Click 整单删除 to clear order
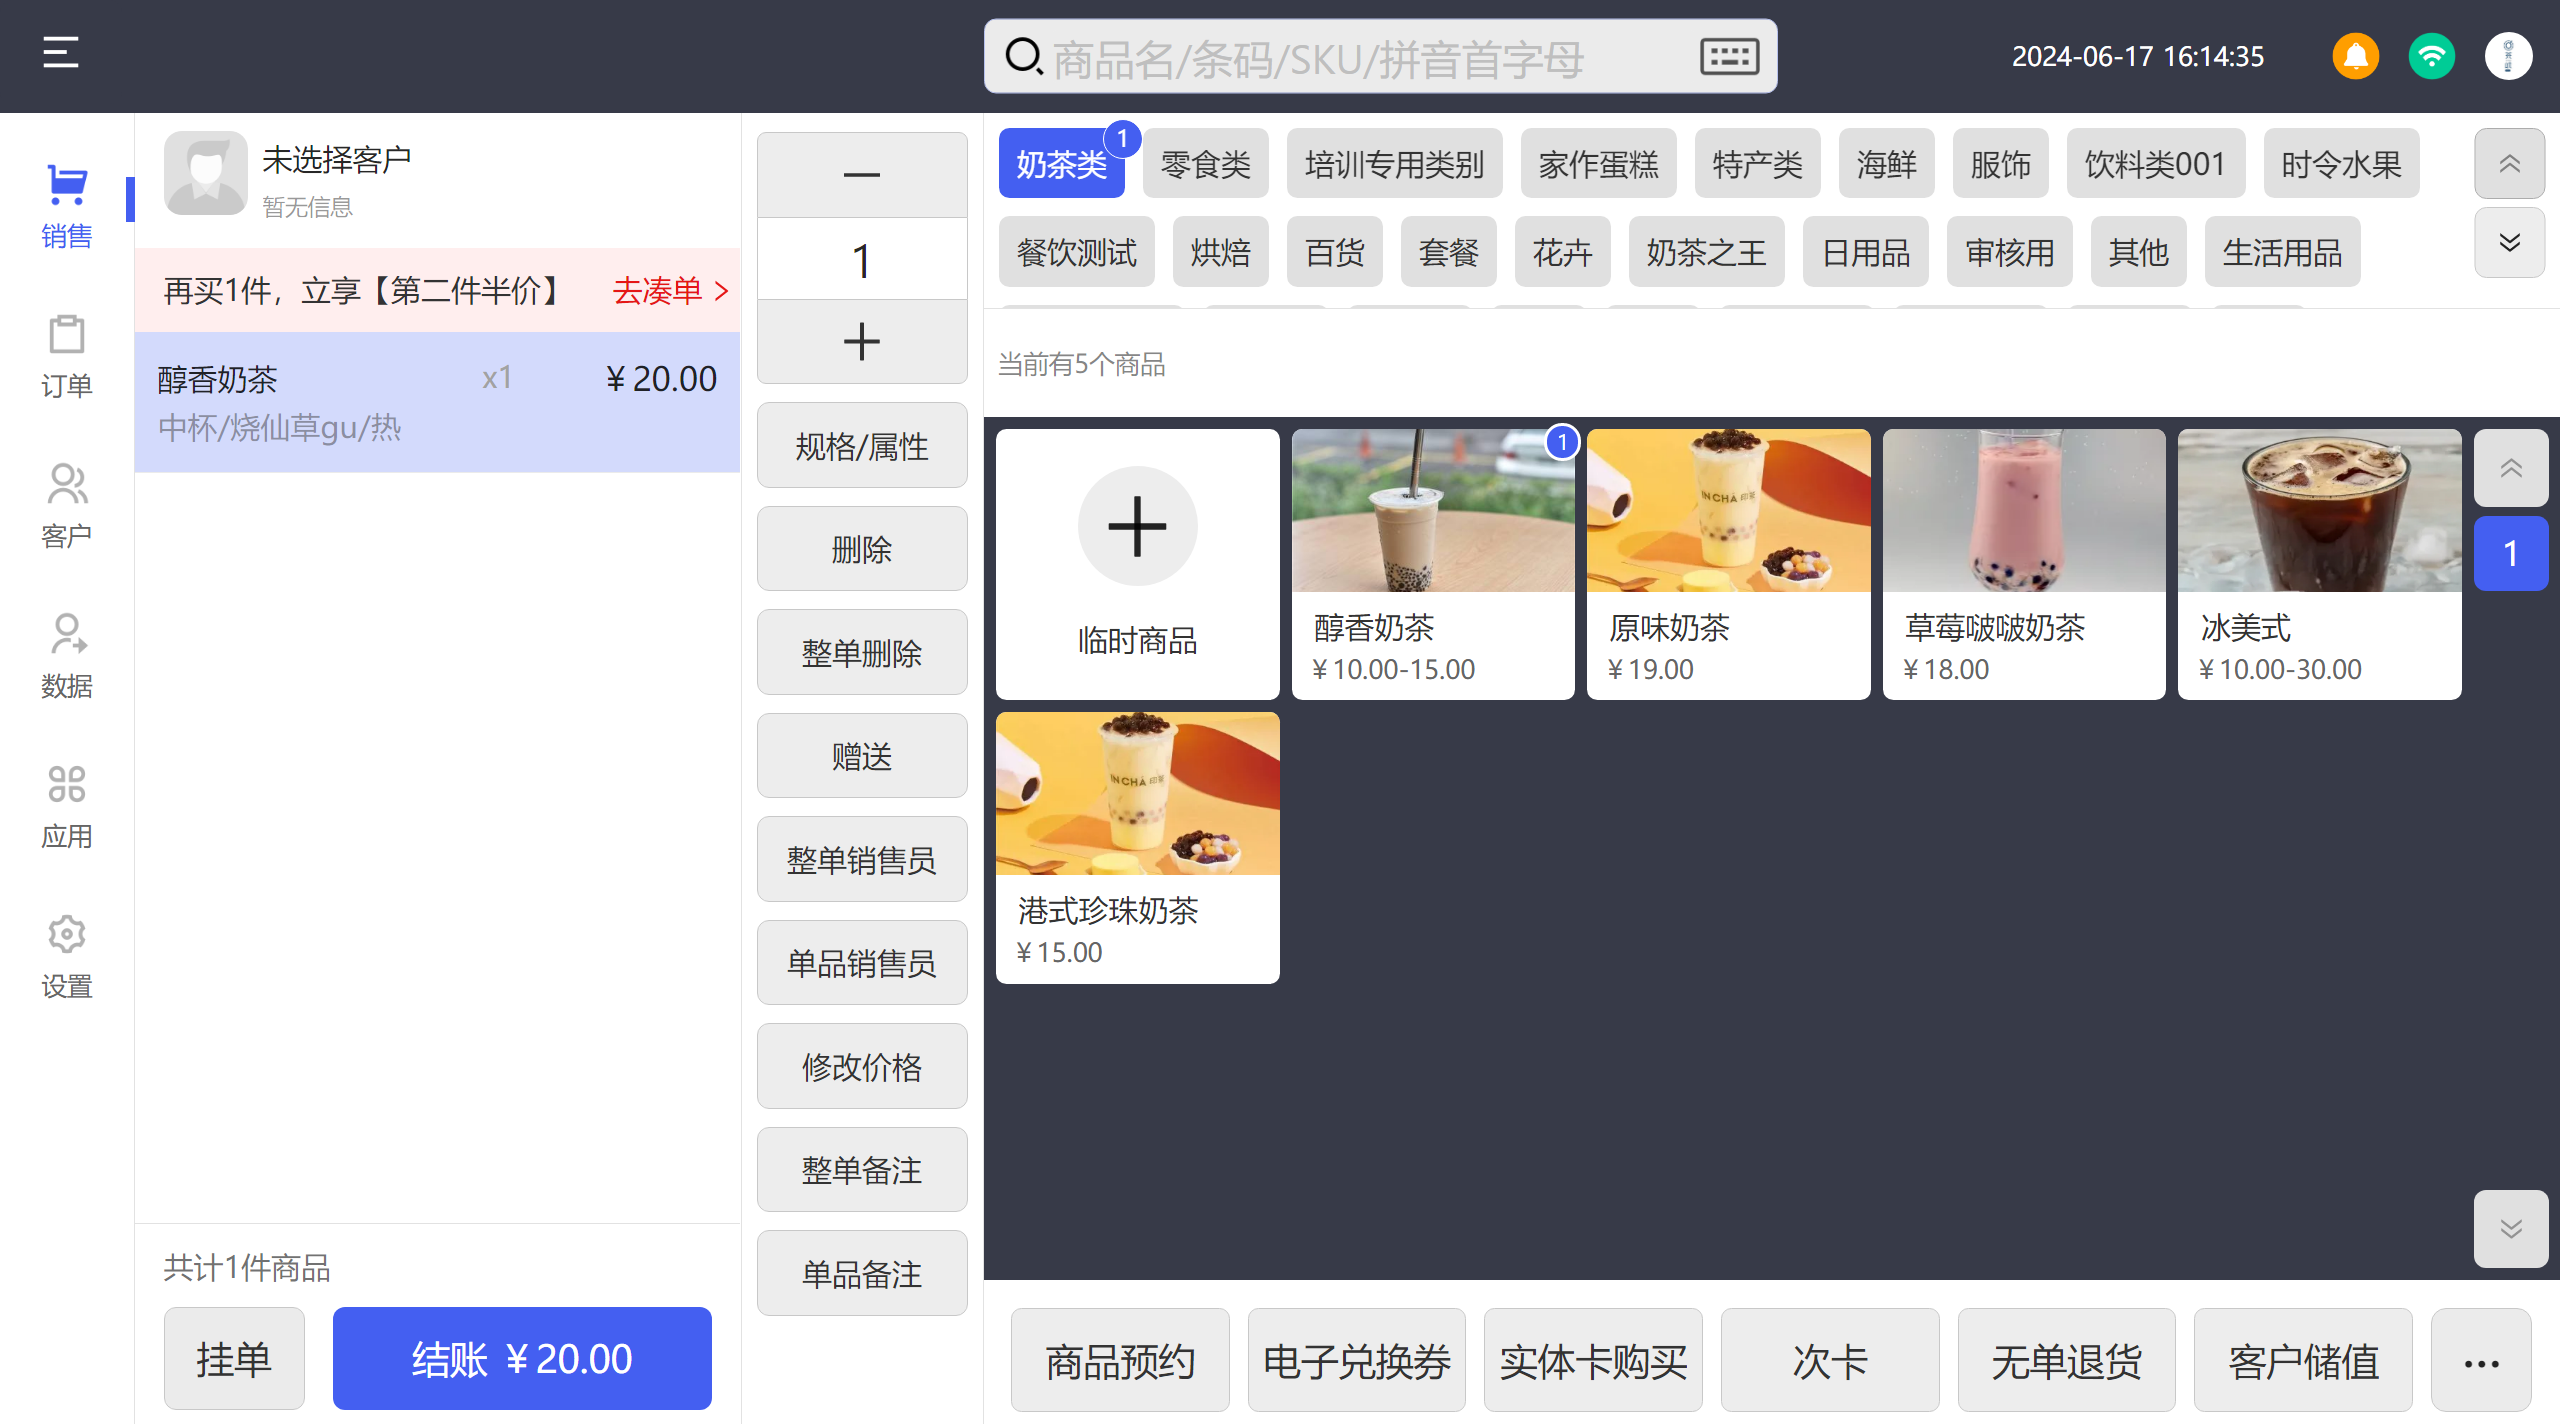 pos(862,653)
